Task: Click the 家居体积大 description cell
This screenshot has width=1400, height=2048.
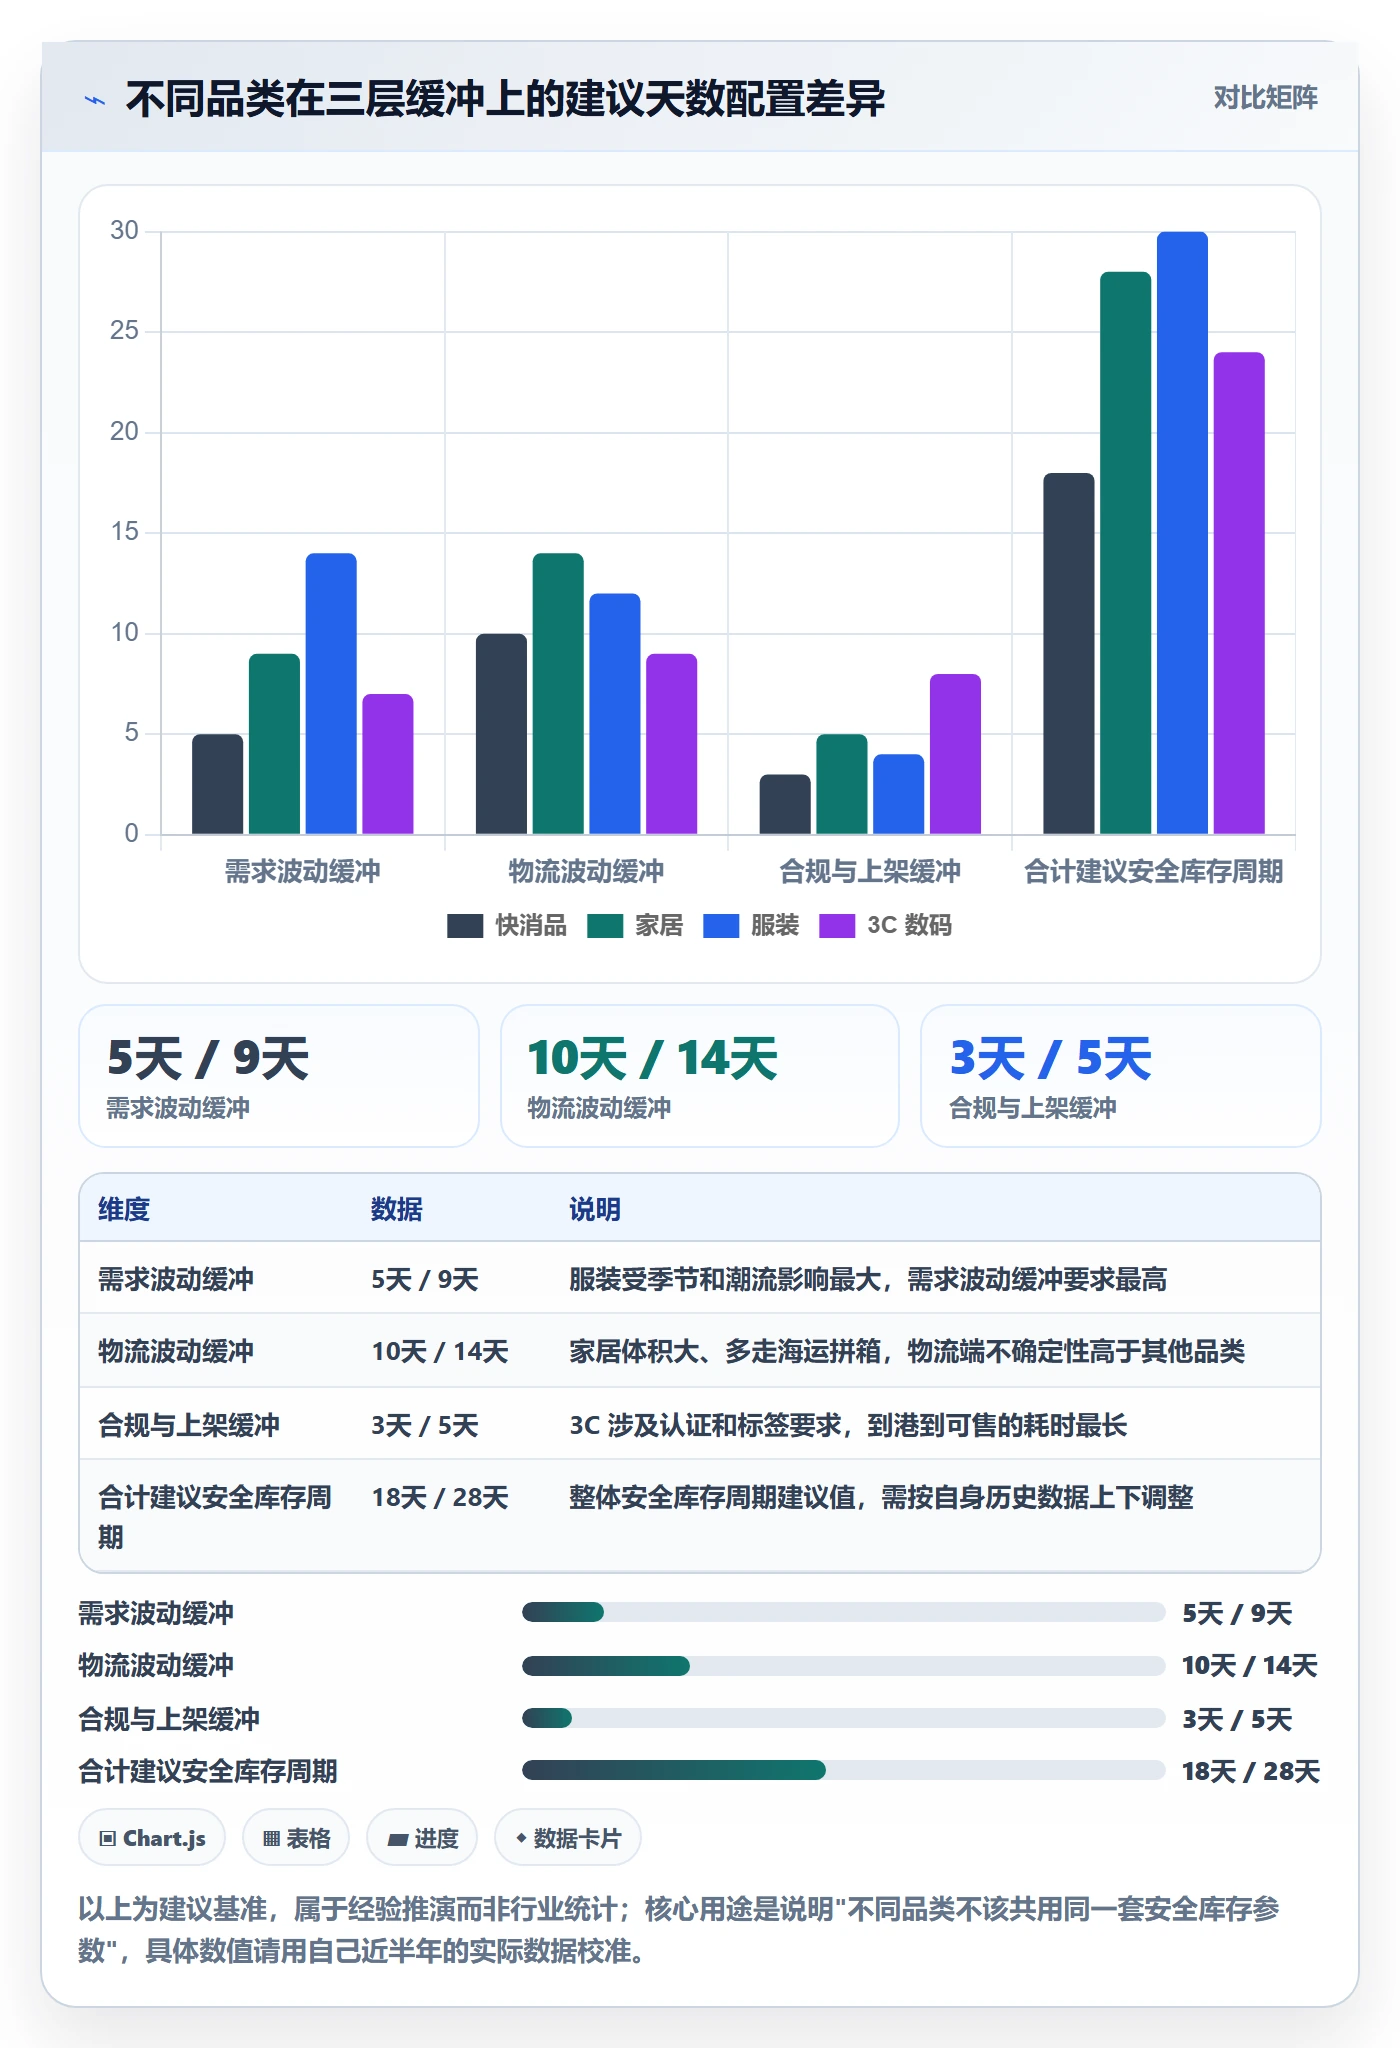Action: (907, 1351)
